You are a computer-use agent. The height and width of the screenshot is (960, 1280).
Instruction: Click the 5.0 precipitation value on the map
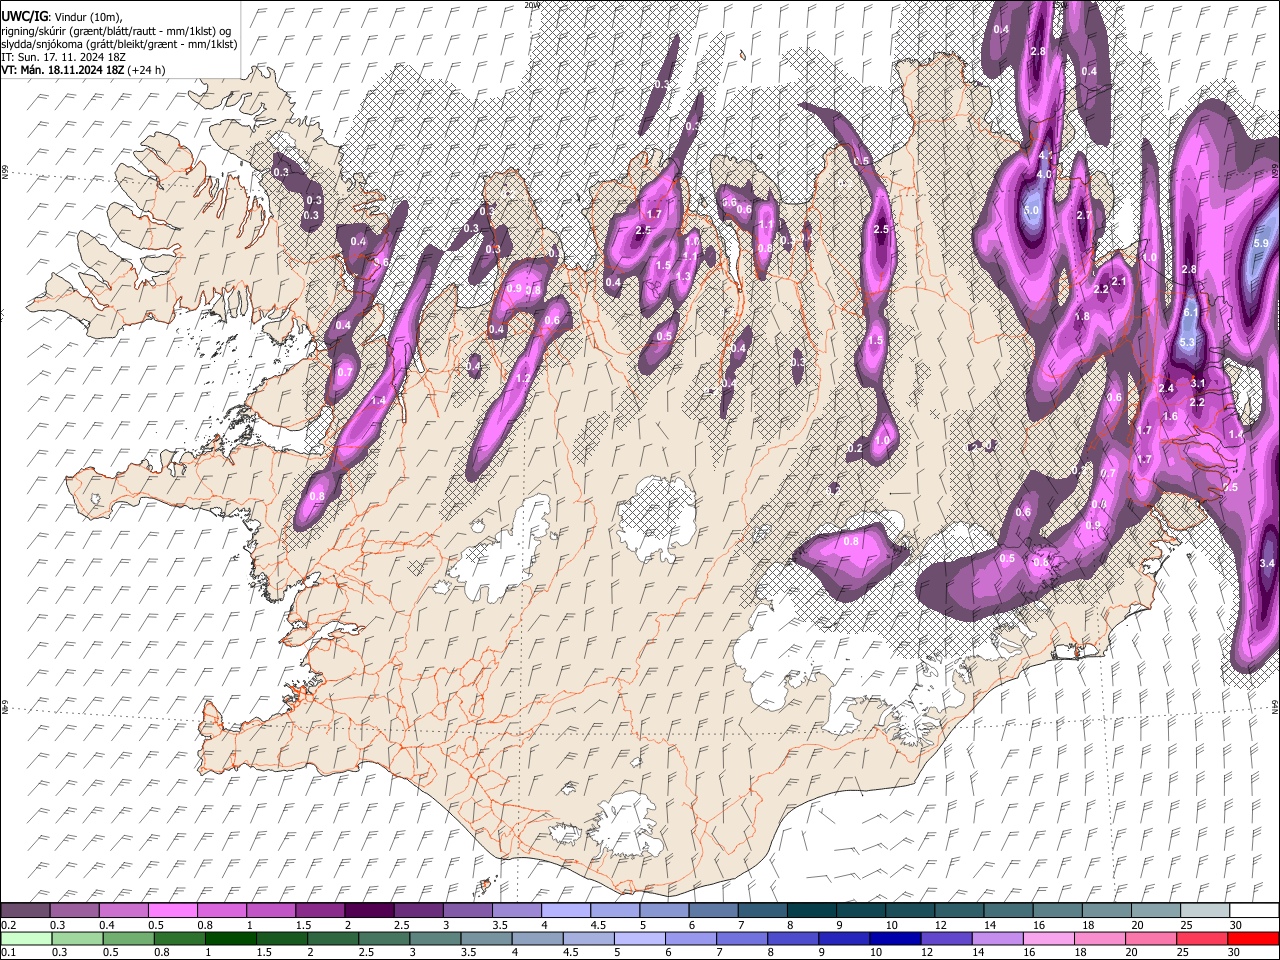pyautogui.click(x=1032, y=211)
